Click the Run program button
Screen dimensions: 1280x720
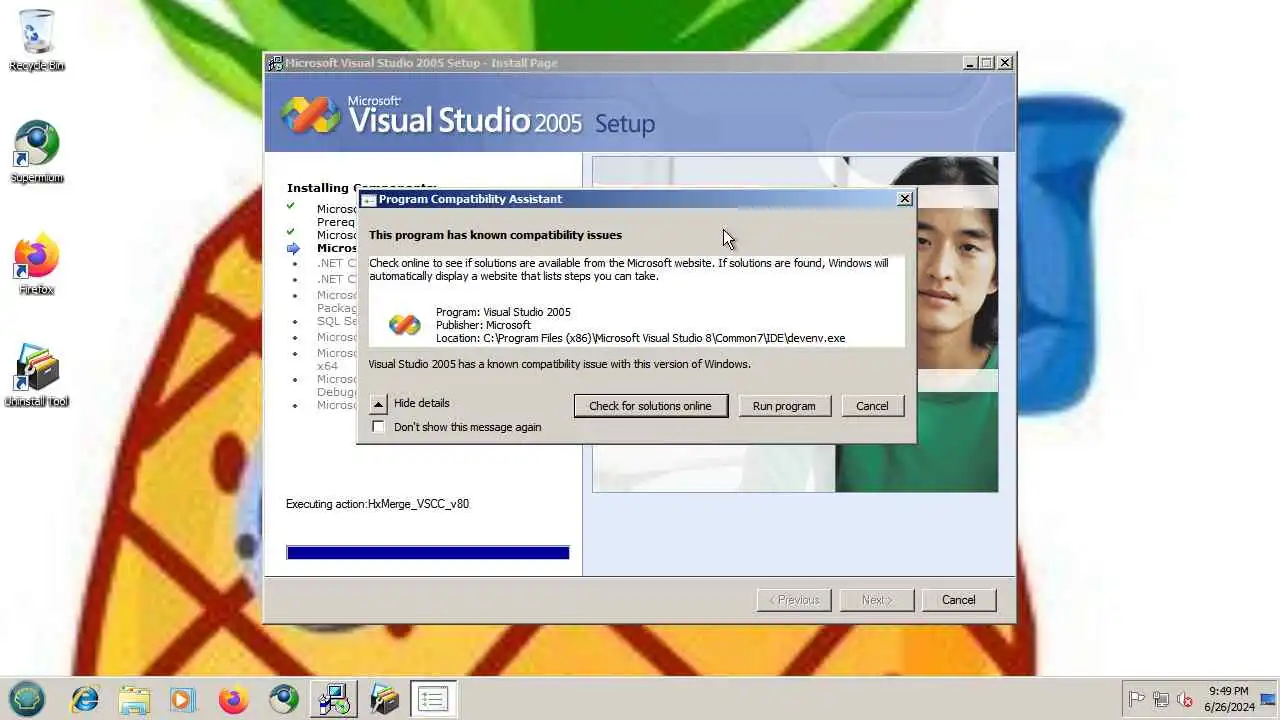tap(784, 406)
